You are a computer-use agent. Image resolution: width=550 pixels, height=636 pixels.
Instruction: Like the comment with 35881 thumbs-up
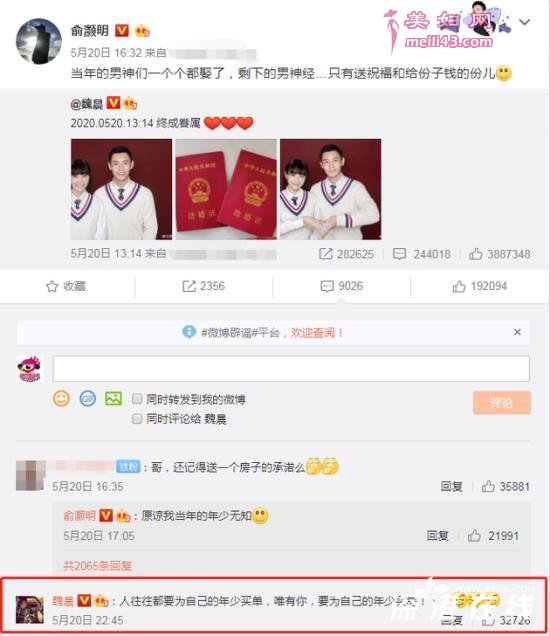click(488, 486)
